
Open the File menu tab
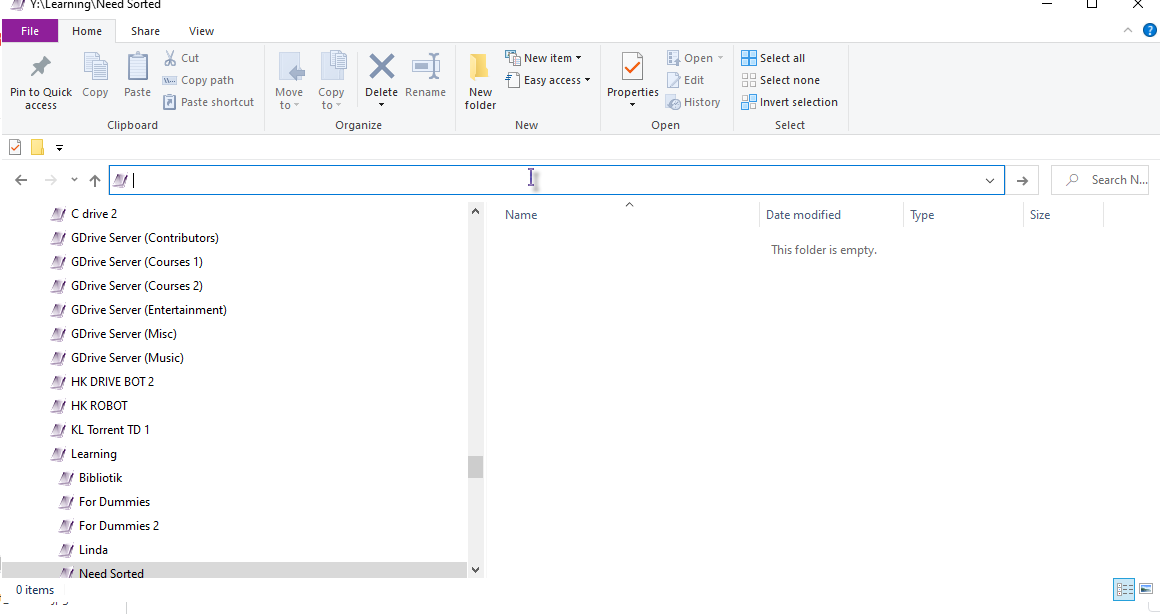click(x=30, y=31)
